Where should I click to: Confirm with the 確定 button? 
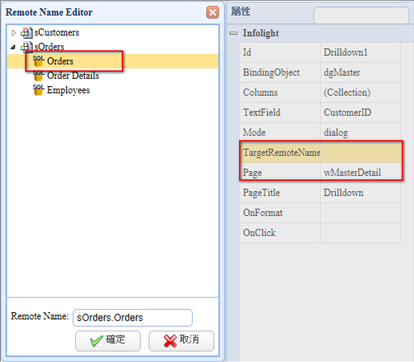point(108,341)
